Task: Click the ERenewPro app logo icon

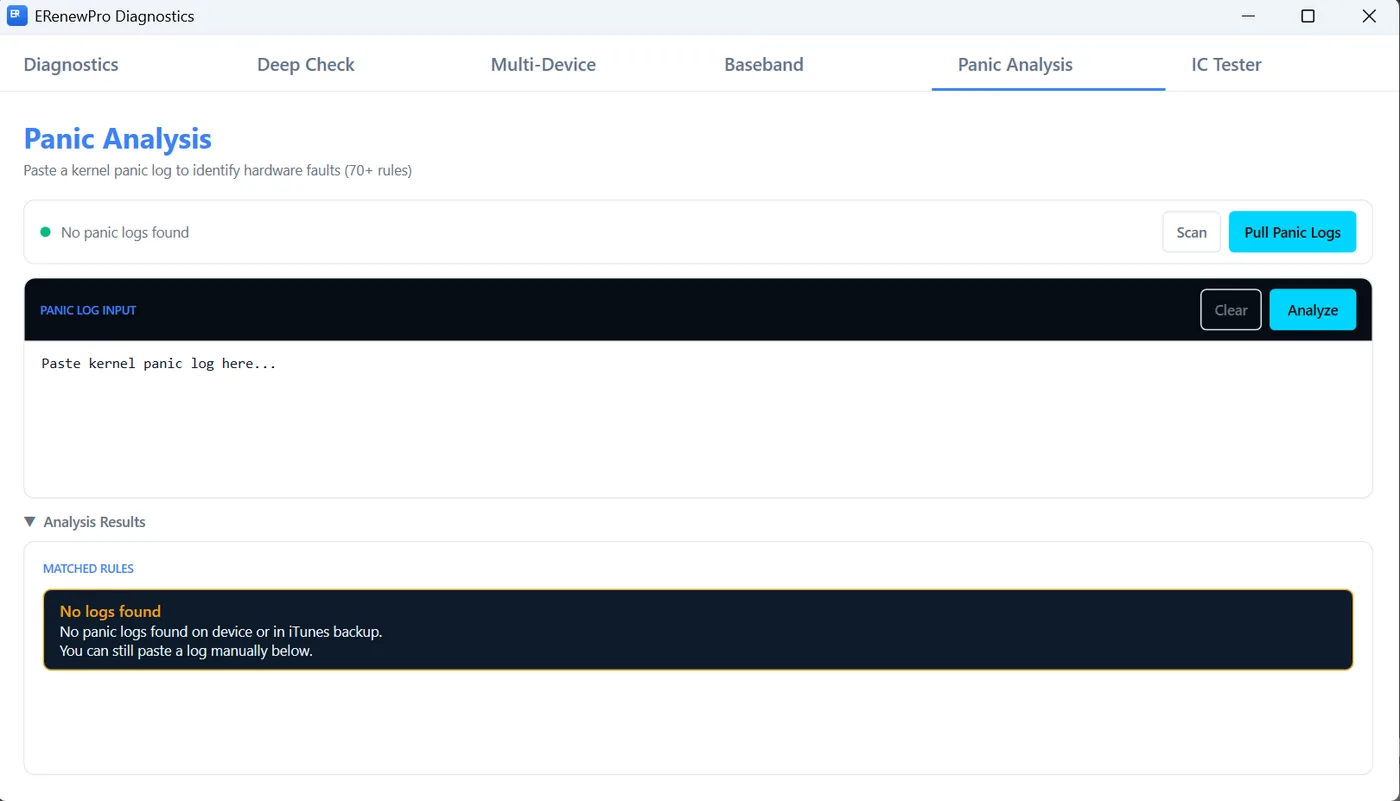Action: [17, 16]
